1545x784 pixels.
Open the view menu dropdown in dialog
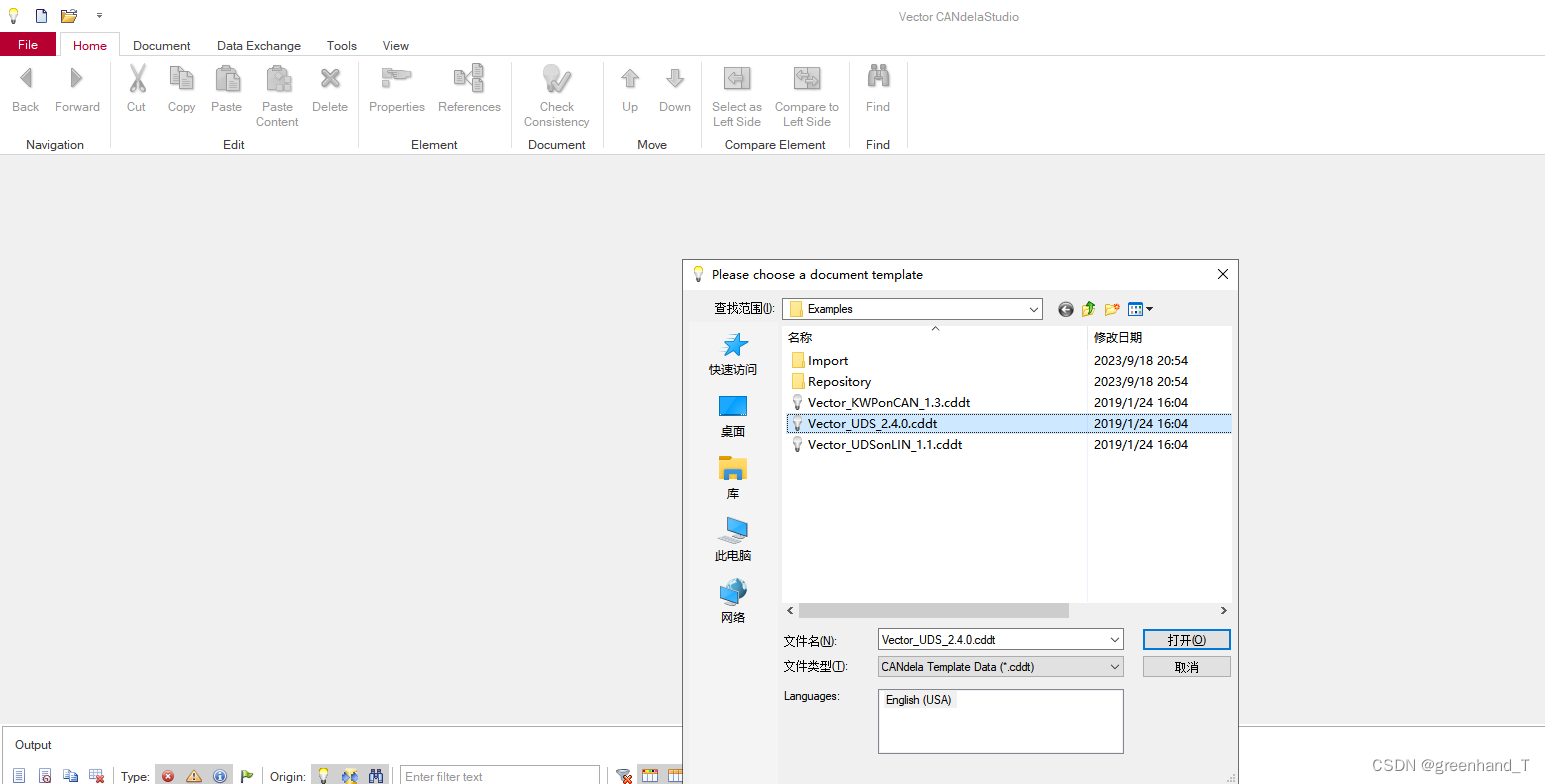click(1149, 309)
